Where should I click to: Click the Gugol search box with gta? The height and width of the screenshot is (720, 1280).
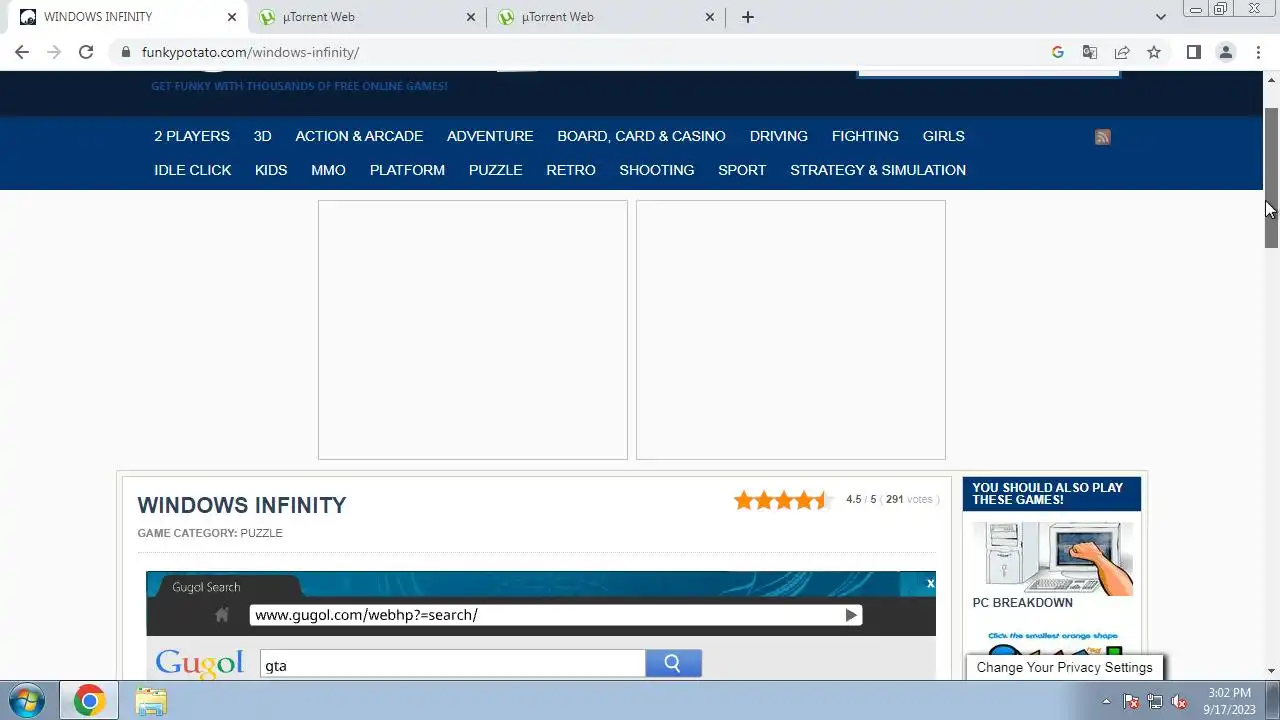point(453,664)
